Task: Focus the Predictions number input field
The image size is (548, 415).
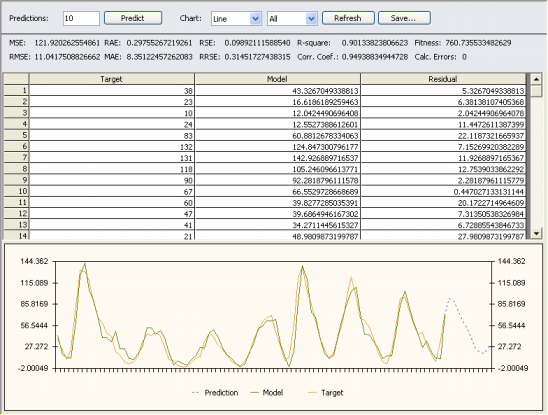Action: (x=81, y=19)
